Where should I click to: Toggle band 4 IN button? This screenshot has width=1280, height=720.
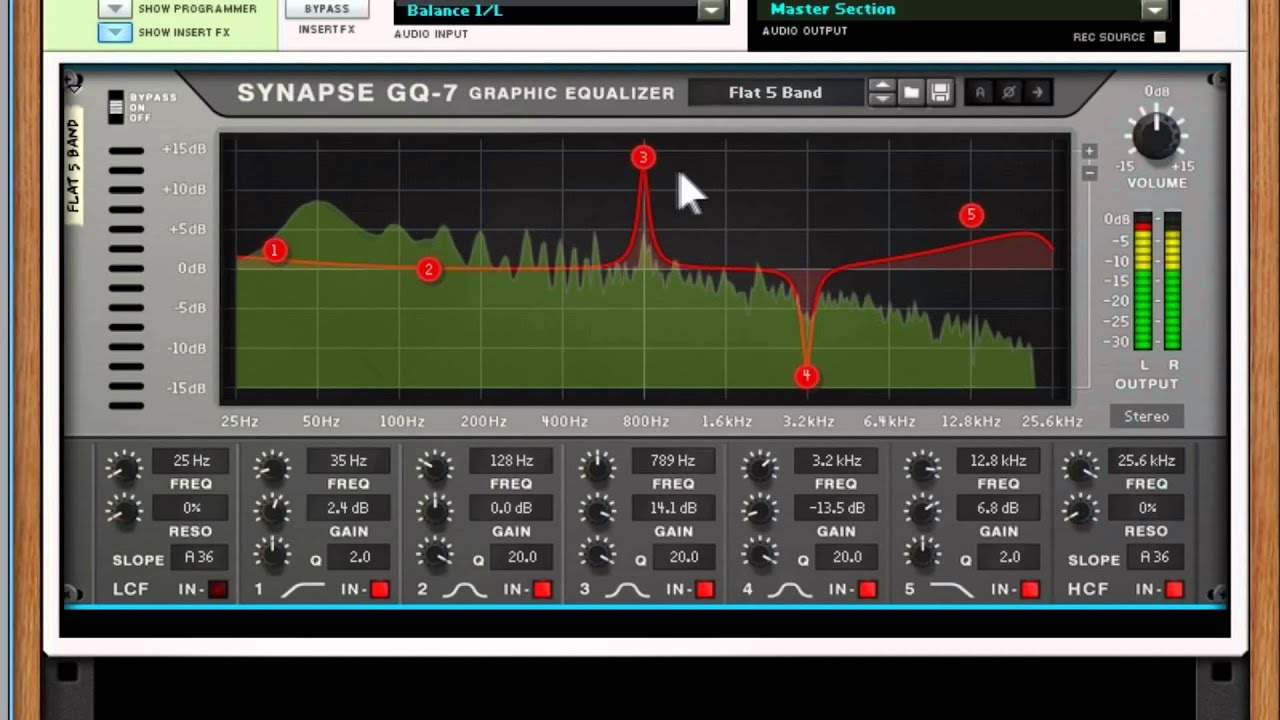click(868, 590)
